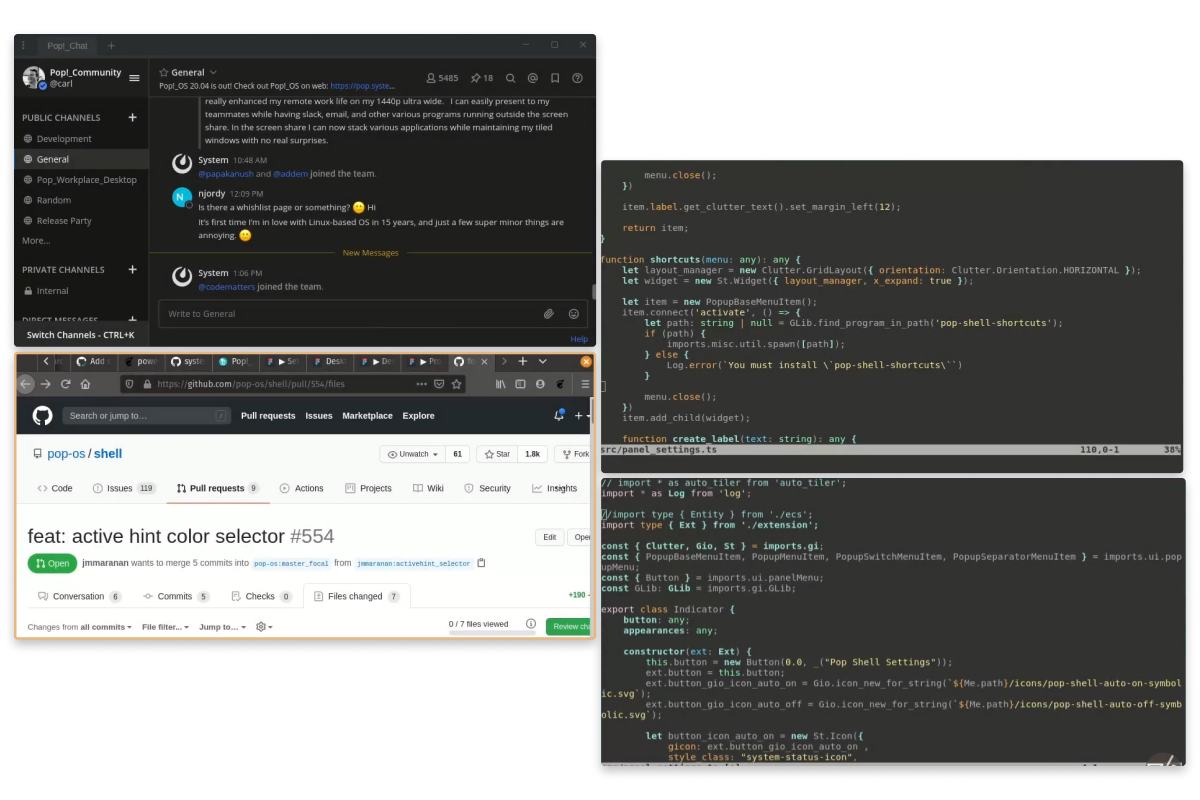Open the File filter dropdown
The height and width of the screenshot is (800, 1200).
(166, 627)
